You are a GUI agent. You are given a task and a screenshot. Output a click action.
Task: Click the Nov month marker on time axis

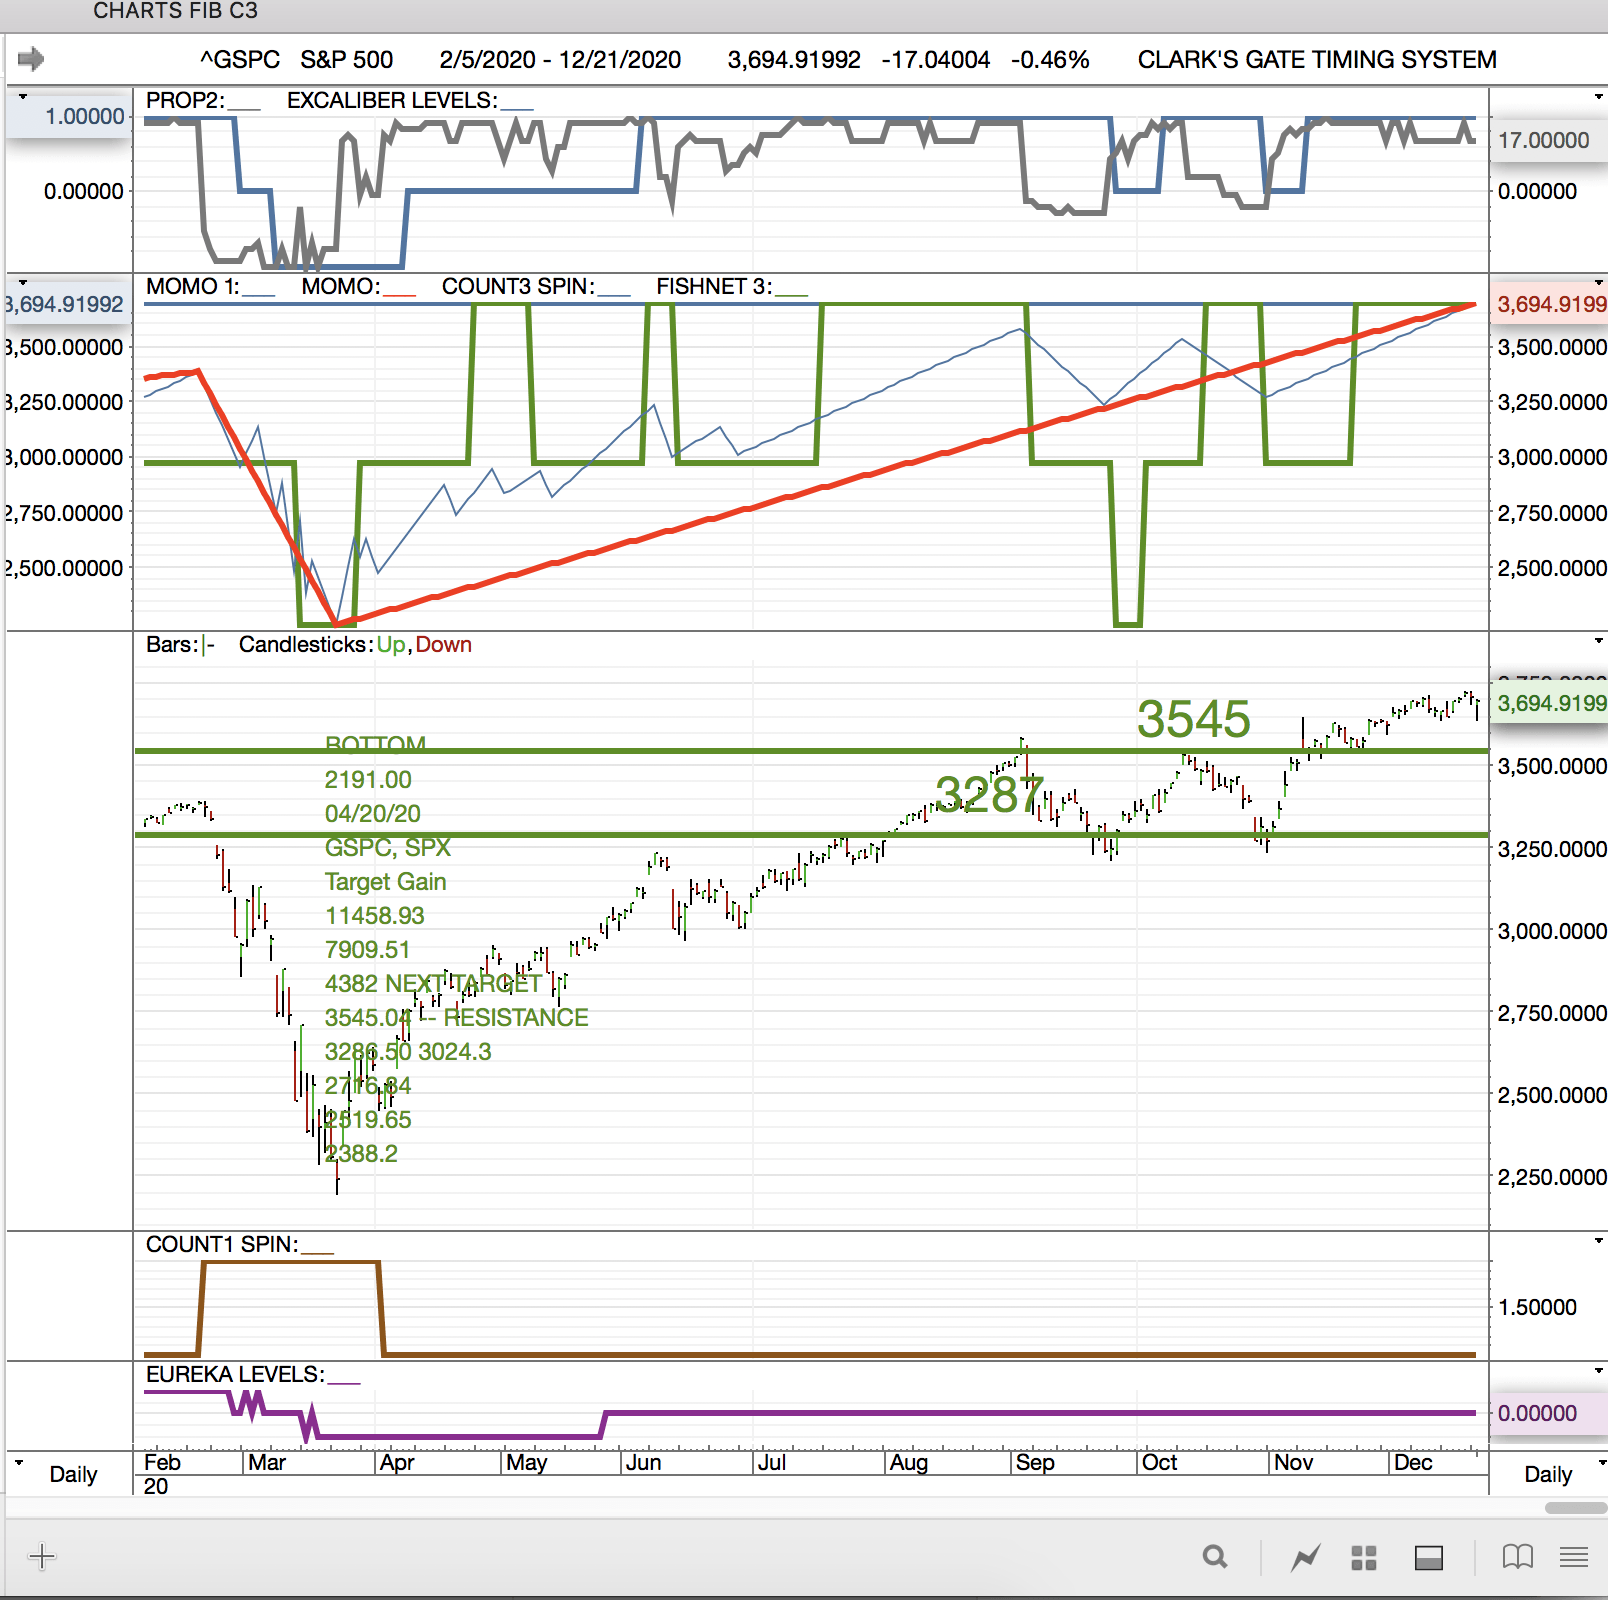pyautogui.click(x=1293, y=1462)
